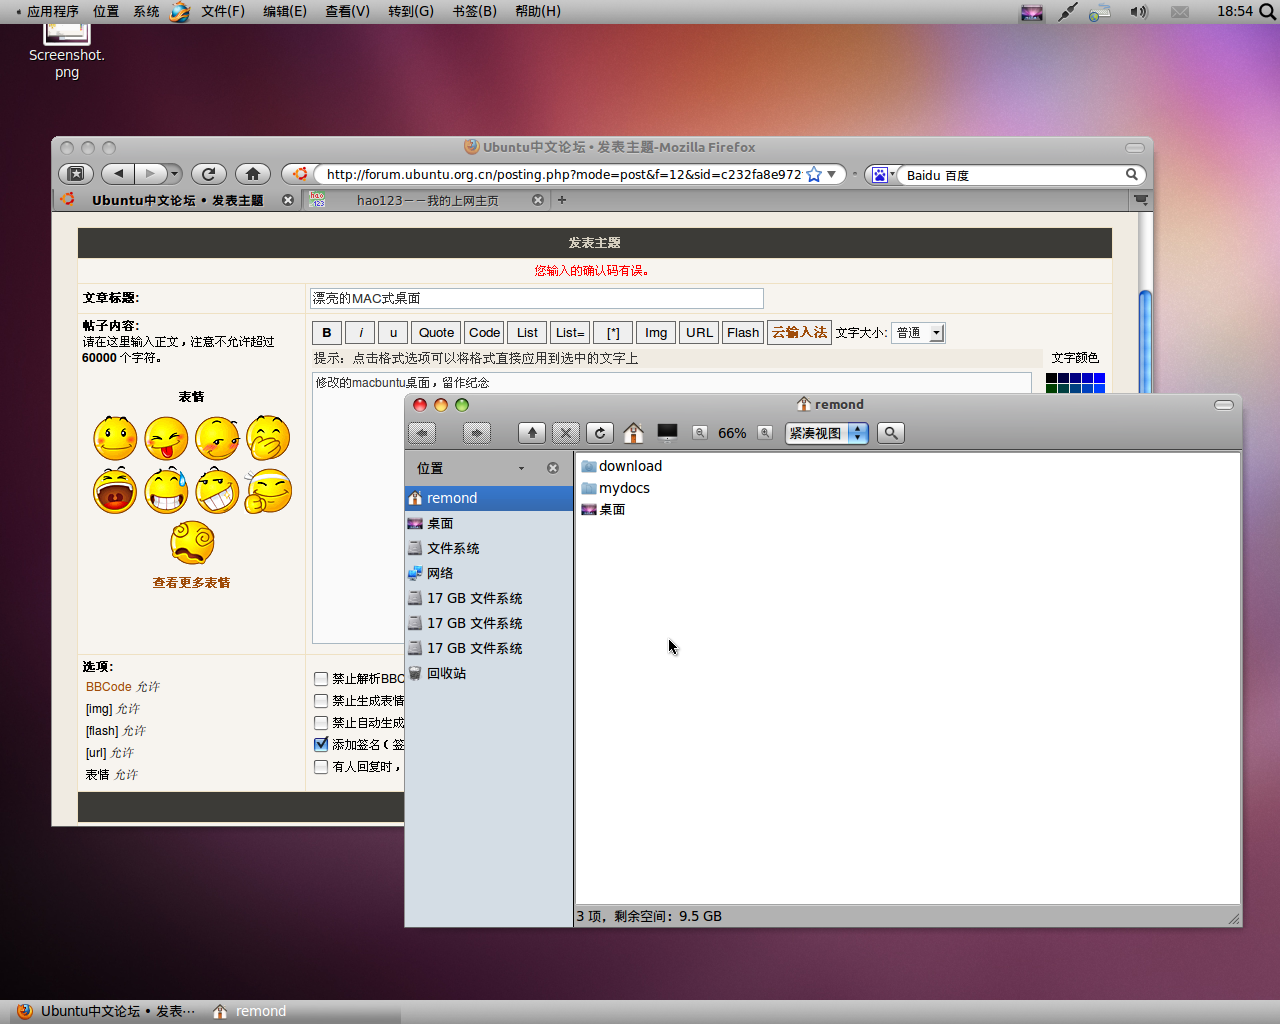The height and width of the screenshot is (1024, 1280).
Task: Toggle the 禁止自动生成 checkbox
Action: (321, 723)
